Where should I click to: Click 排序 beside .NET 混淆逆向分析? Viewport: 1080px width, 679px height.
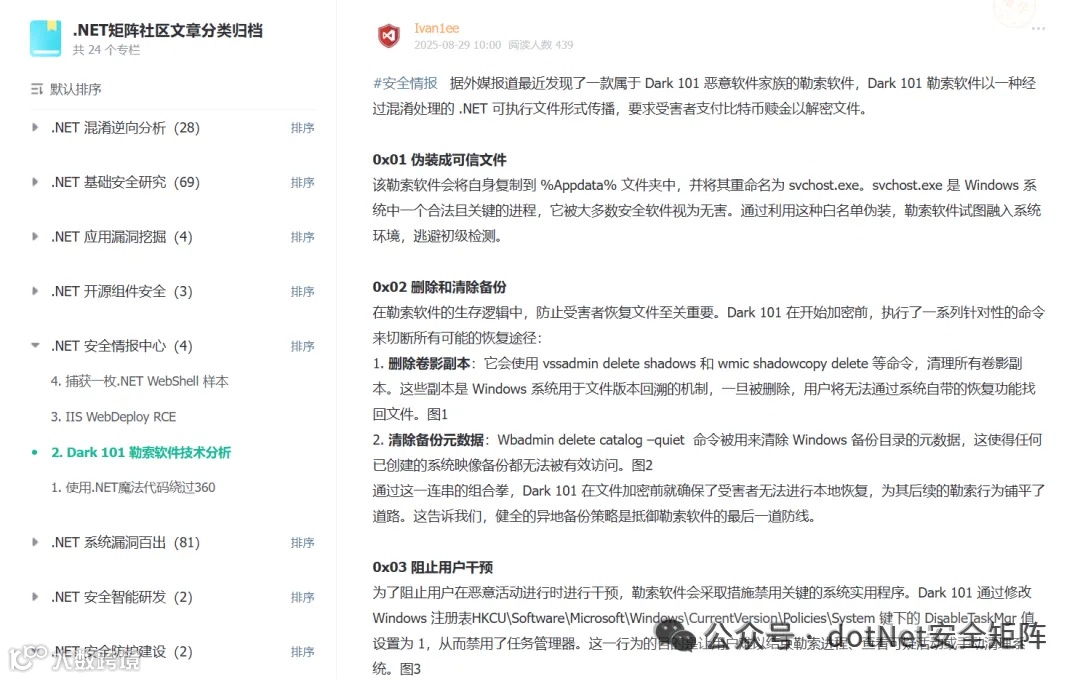(x=302, y=127)
